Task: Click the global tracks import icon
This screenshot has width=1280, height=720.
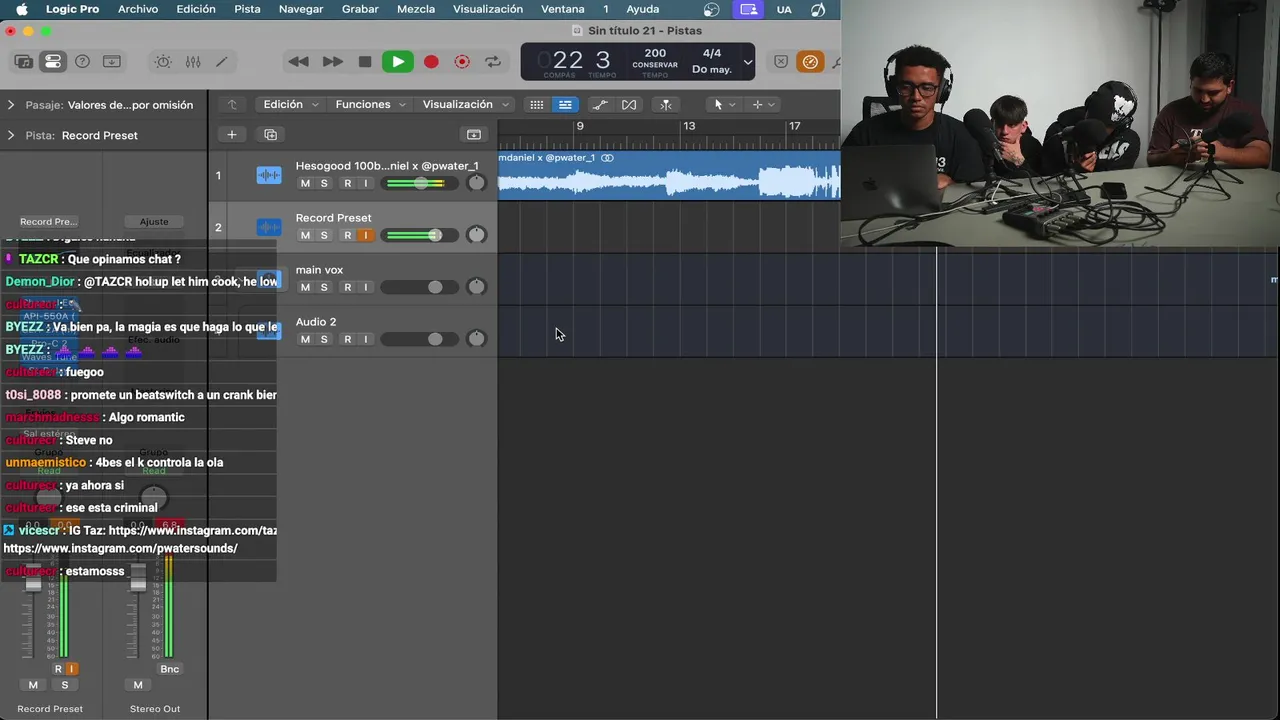Action: point(474,135)
